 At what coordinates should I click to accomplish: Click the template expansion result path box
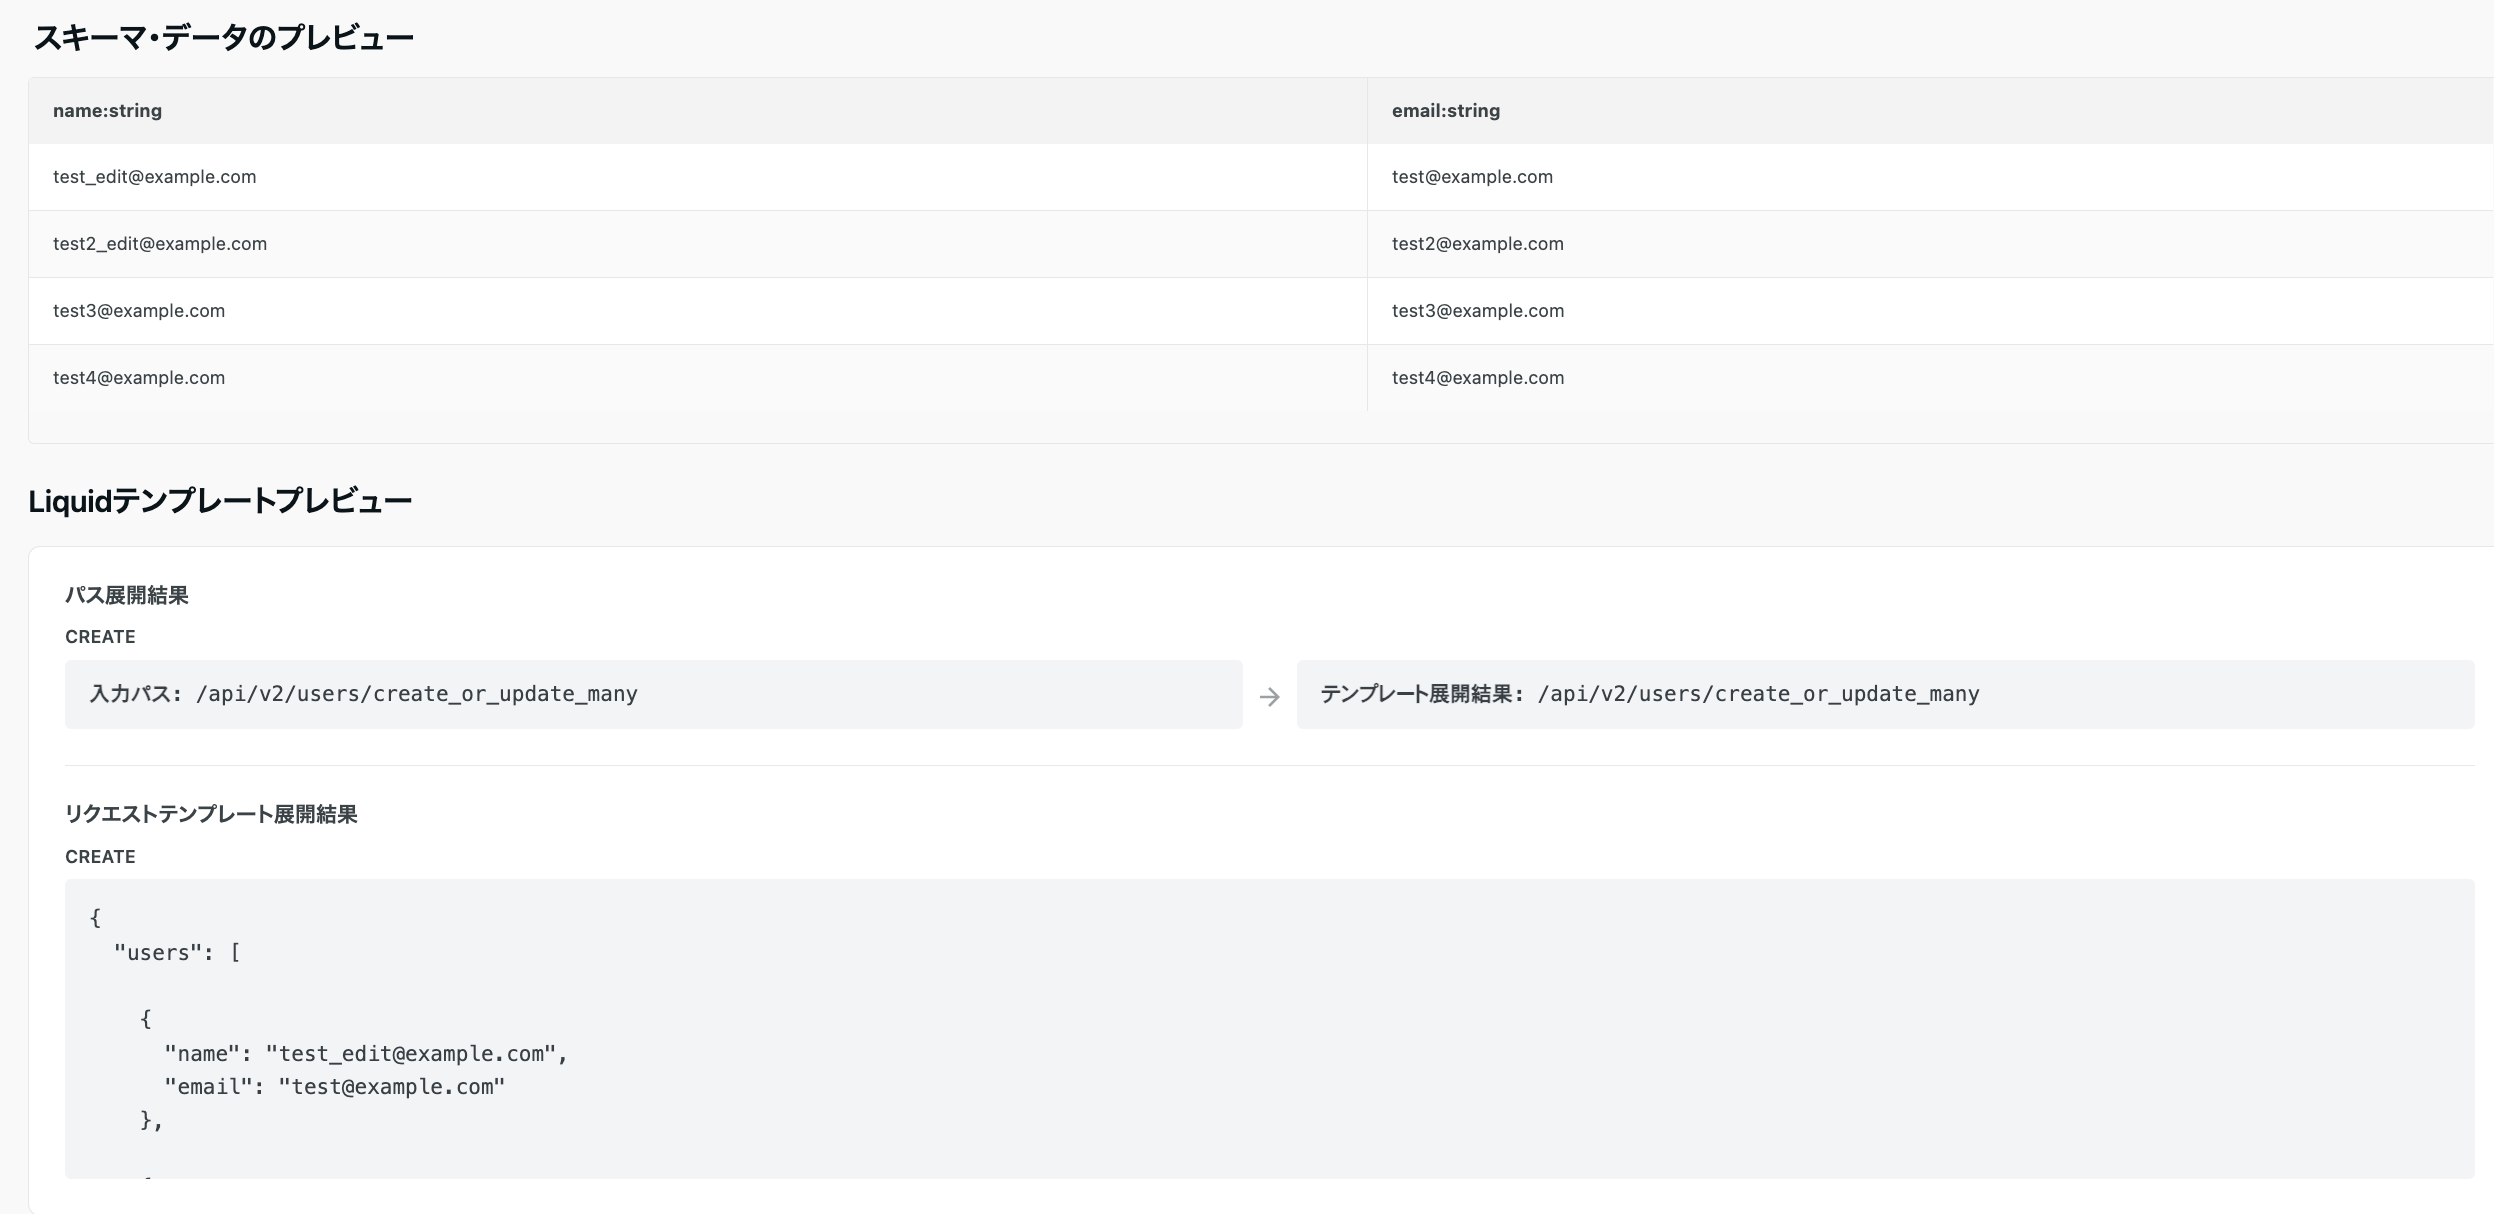point(1884,694)
